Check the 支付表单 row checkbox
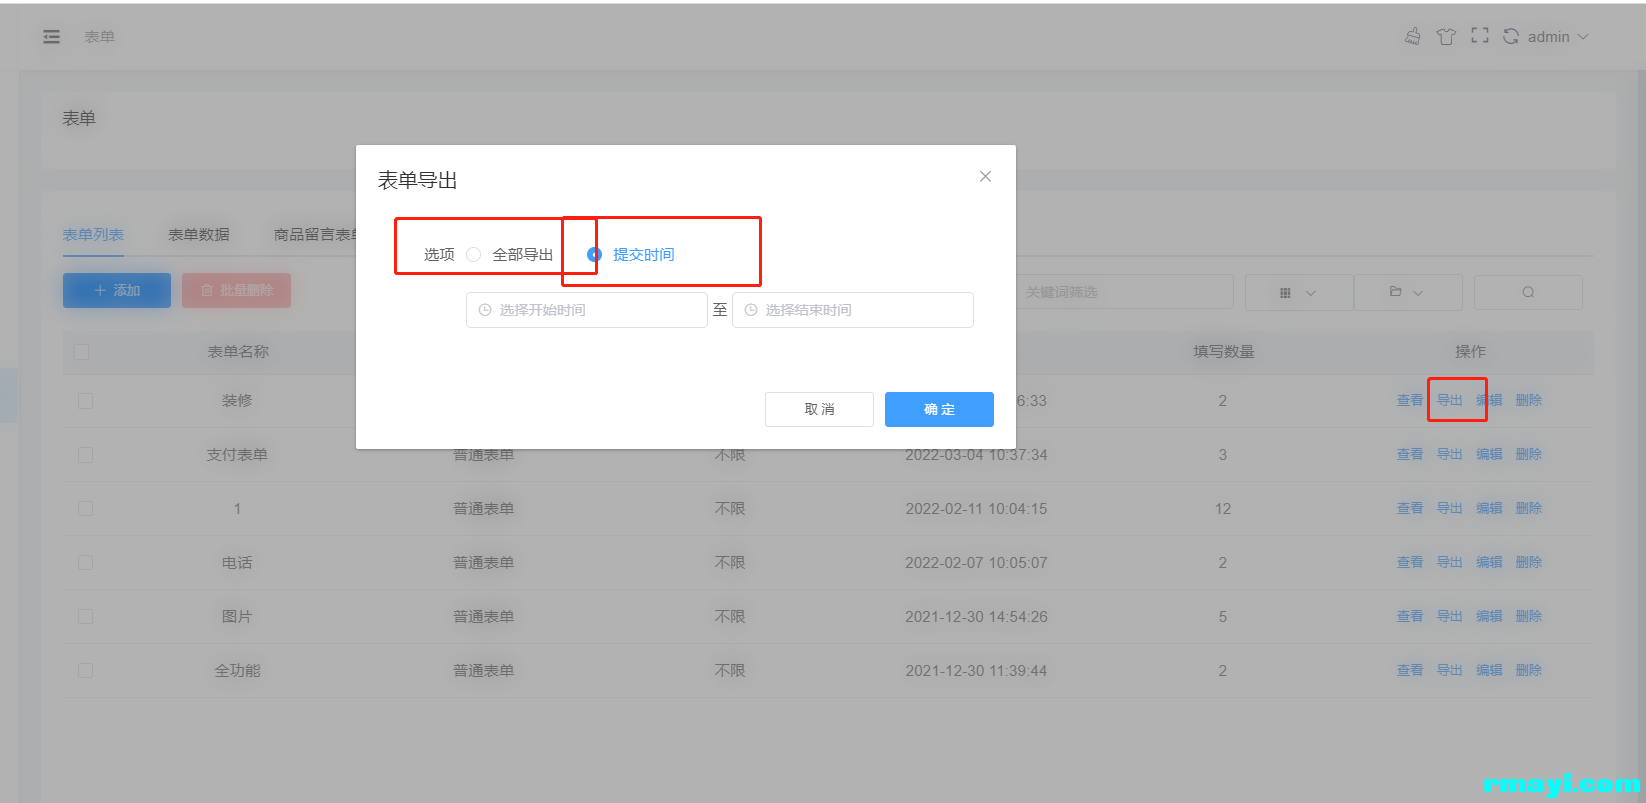Image resolution: width=1646 pixels, height=803 pixels. coord(85,455)
